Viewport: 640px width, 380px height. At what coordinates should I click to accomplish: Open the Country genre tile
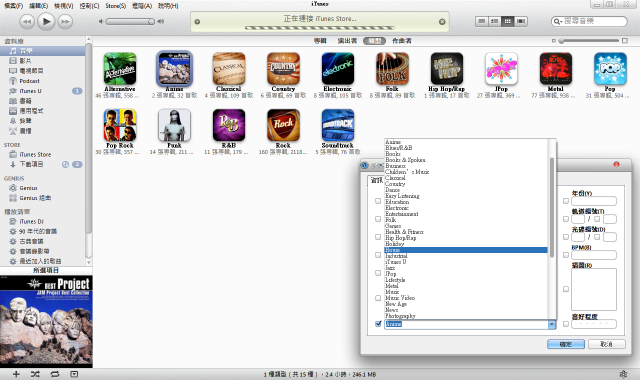[283, 69]
